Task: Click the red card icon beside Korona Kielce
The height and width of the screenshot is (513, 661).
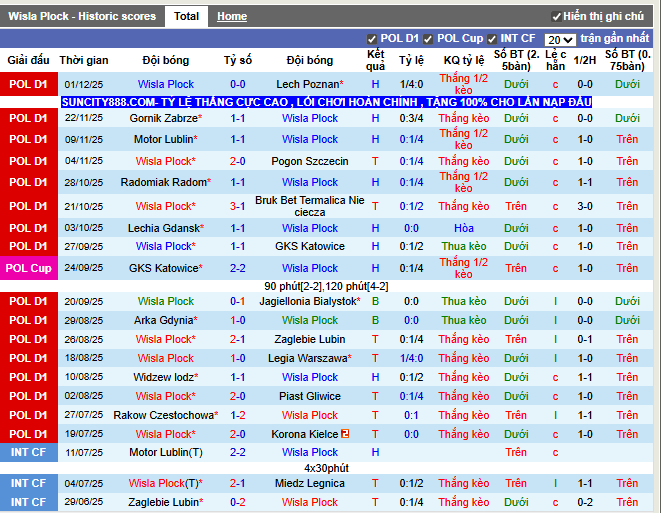Action: click(344, 434)
